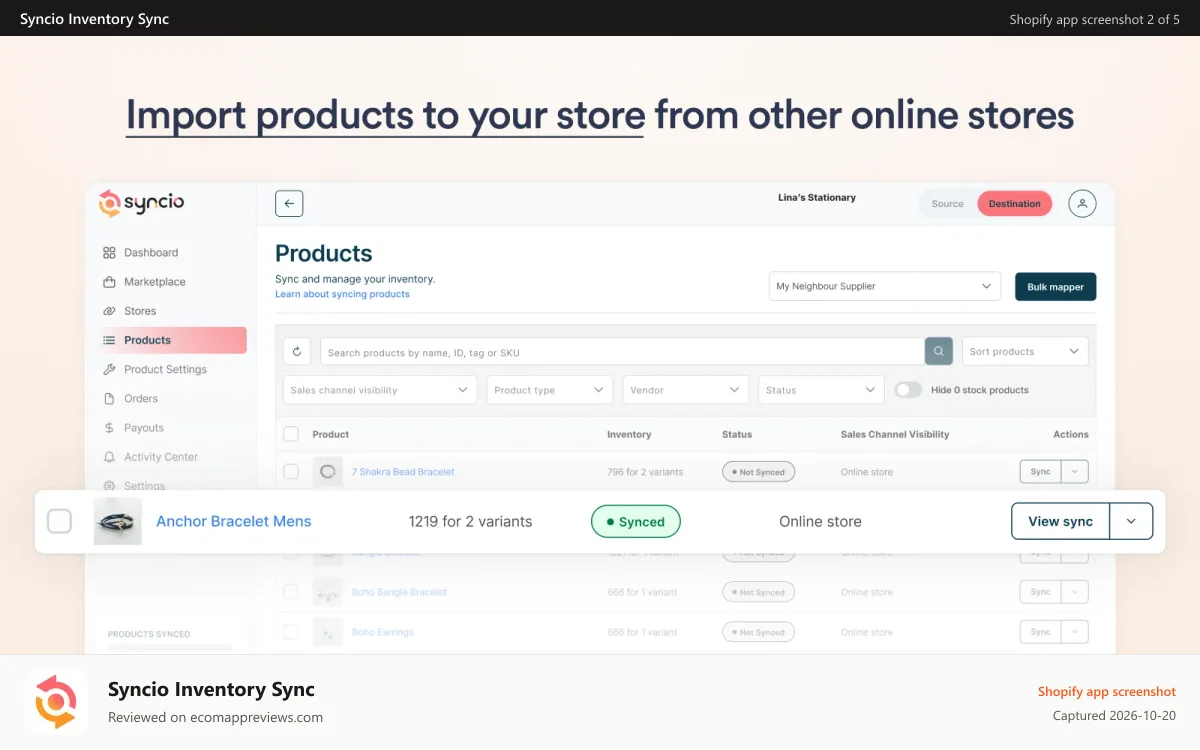Open Learn about syncing products link
This screenshot has width=1200, height=750.
click(x=342, y=294)
